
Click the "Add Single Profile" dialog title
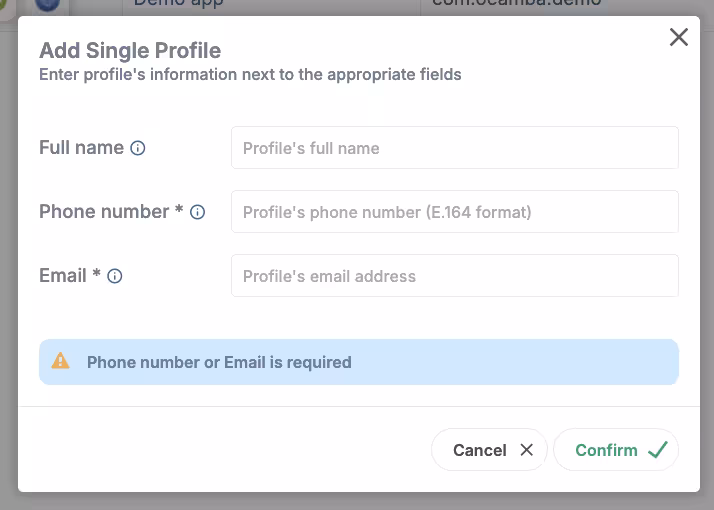tap(130, 50)
